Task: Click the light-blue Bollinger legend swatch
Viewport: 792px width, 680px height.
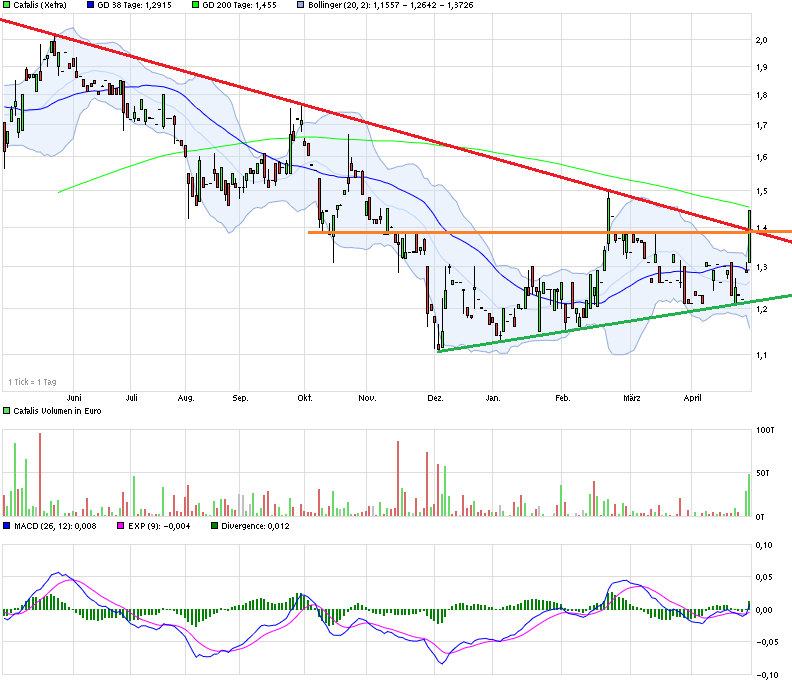Action: coord(301,5)
